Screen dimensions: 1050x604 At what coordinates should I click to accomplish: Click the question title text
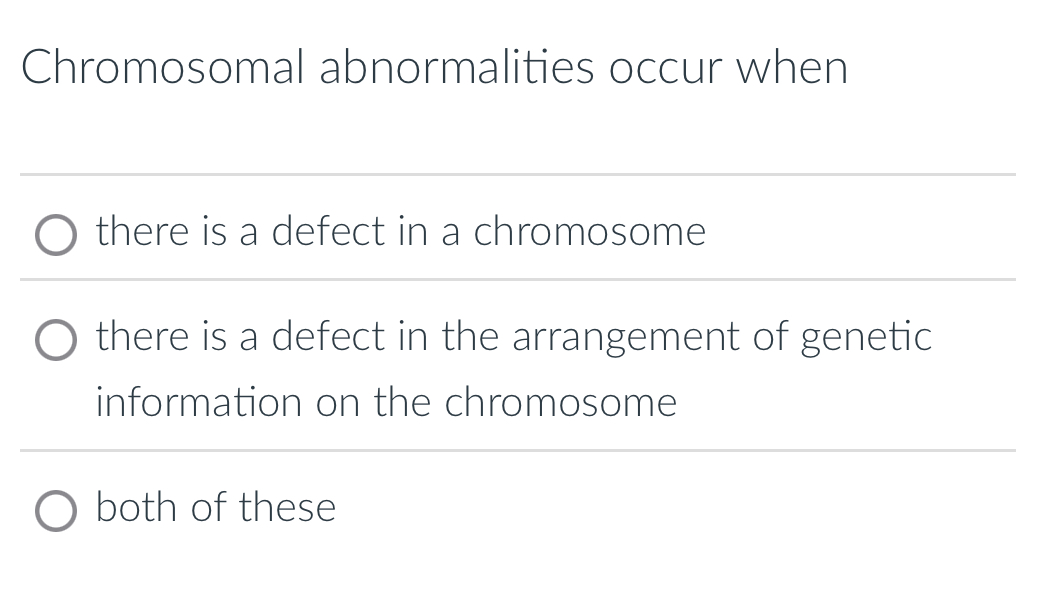click(436, 68)
